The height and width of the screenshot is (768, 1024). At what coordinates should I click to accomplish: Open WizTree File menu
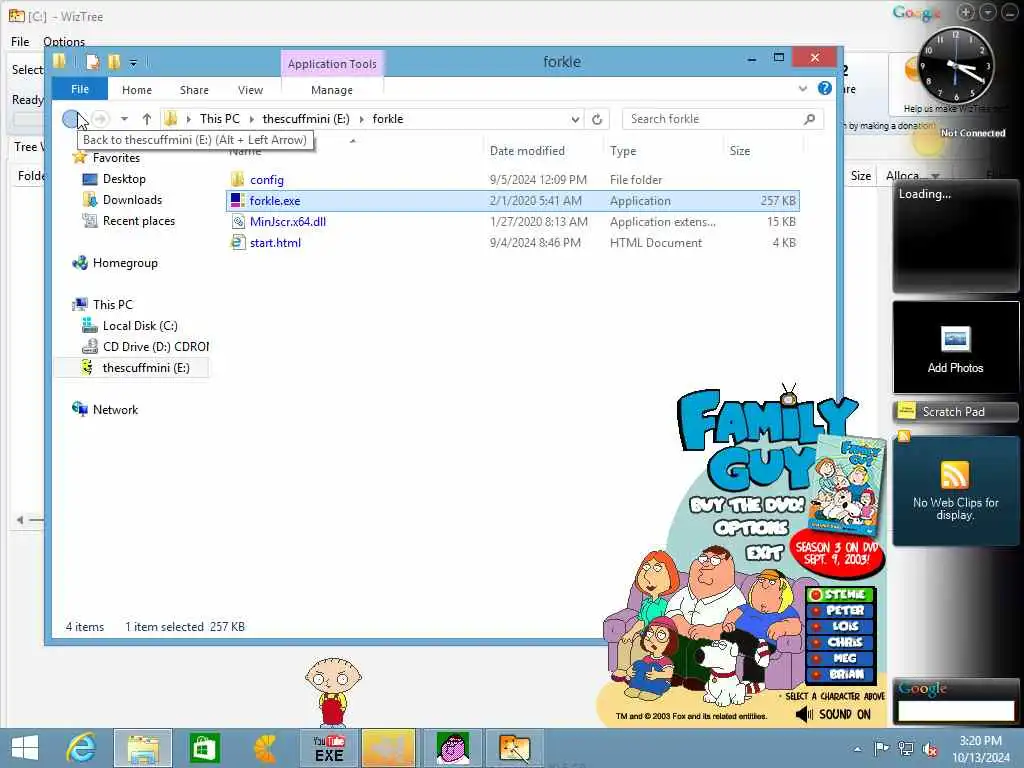(x=20, y=41)
